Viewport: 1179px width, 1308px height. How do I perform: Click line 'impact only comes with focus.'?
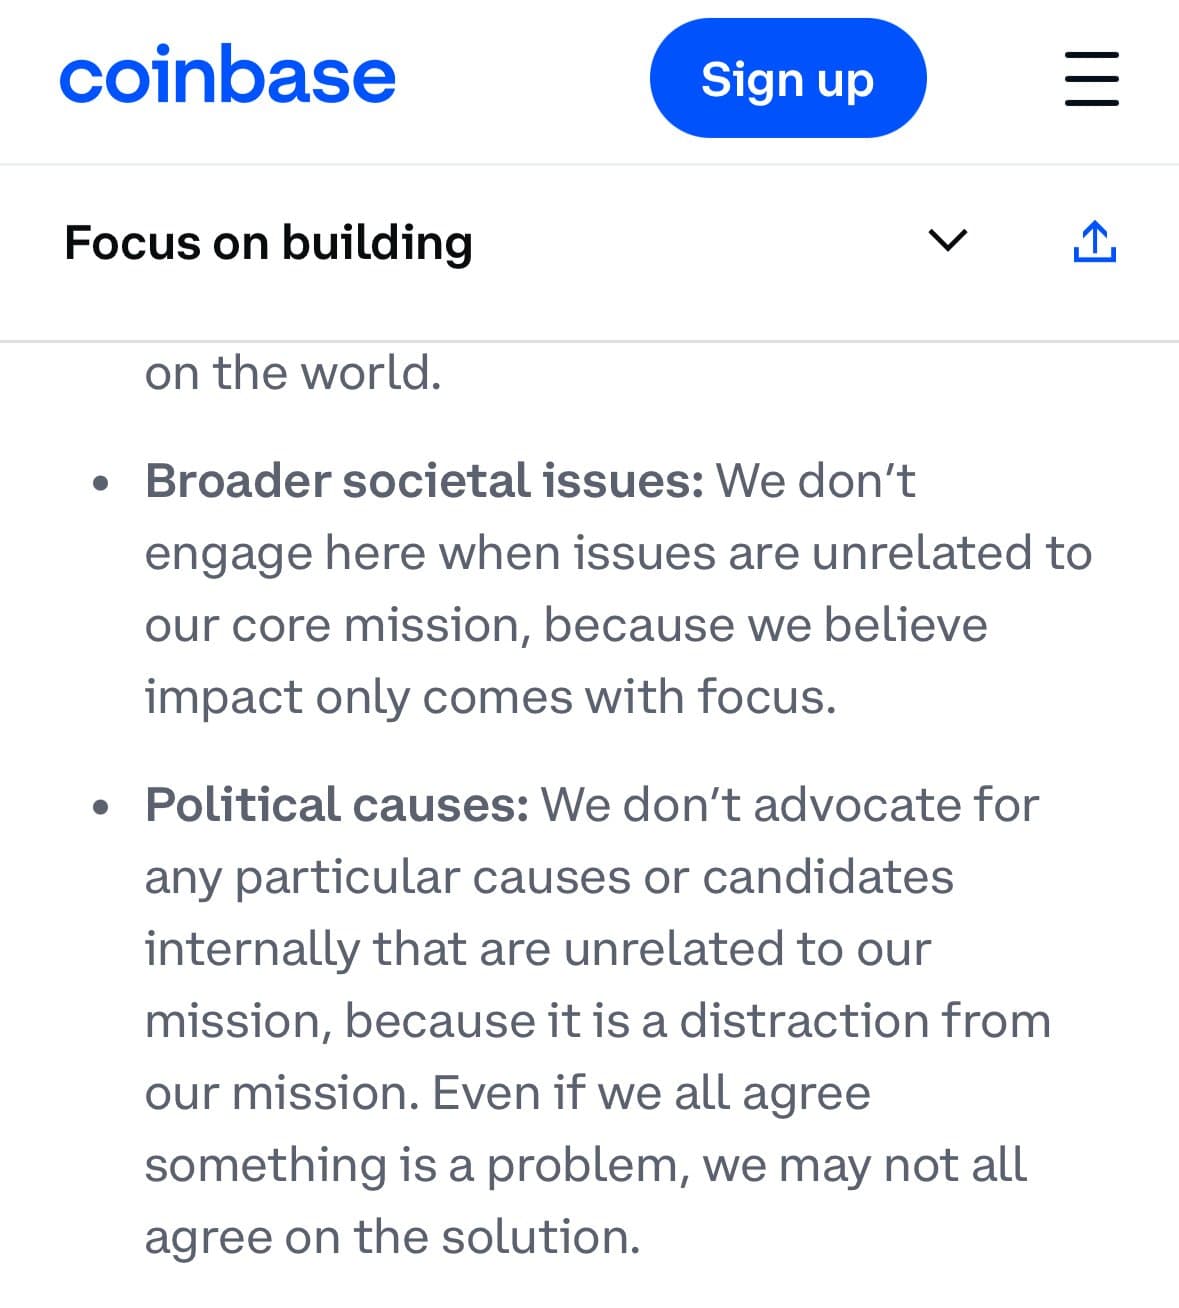[490, 697]
